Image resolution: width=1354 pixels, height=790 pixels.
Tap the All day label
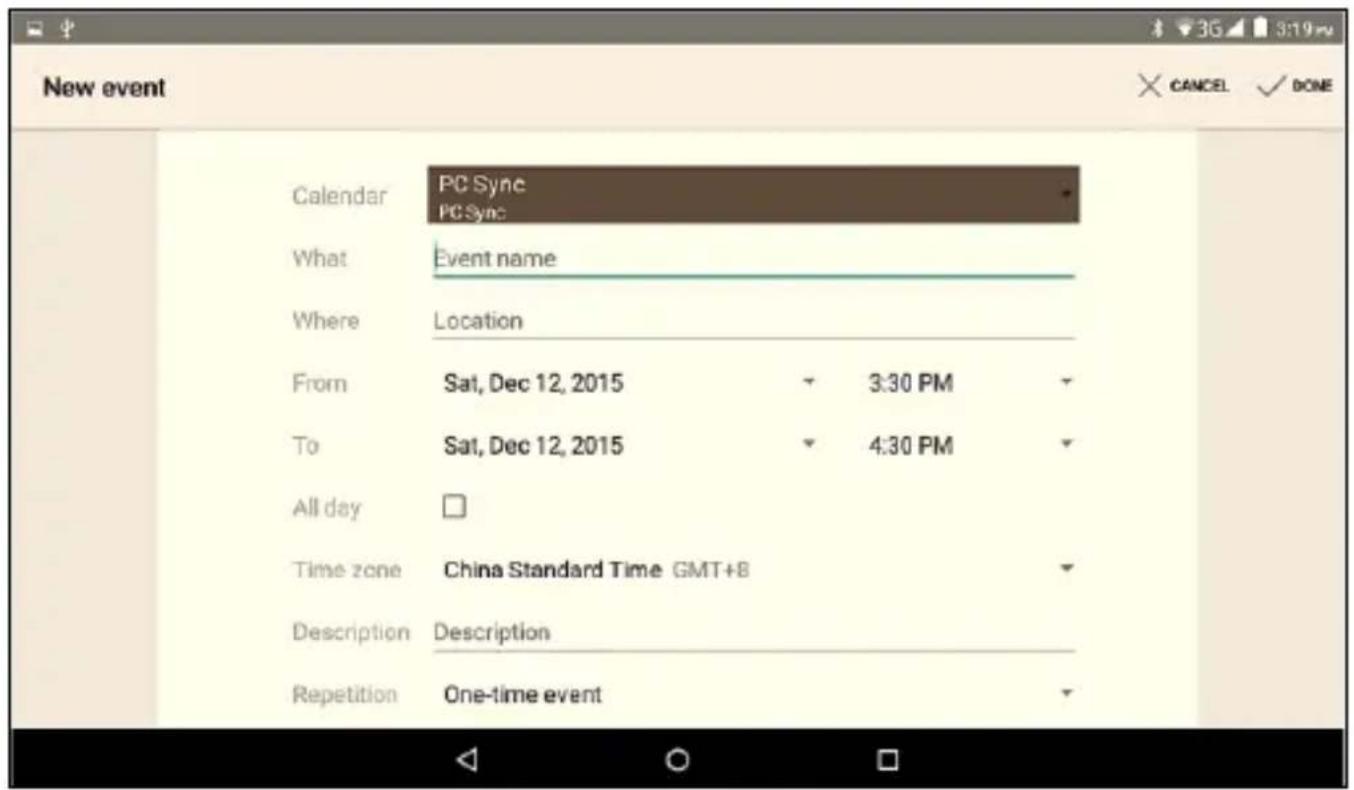pyautogui.click(x=326, y=508)
